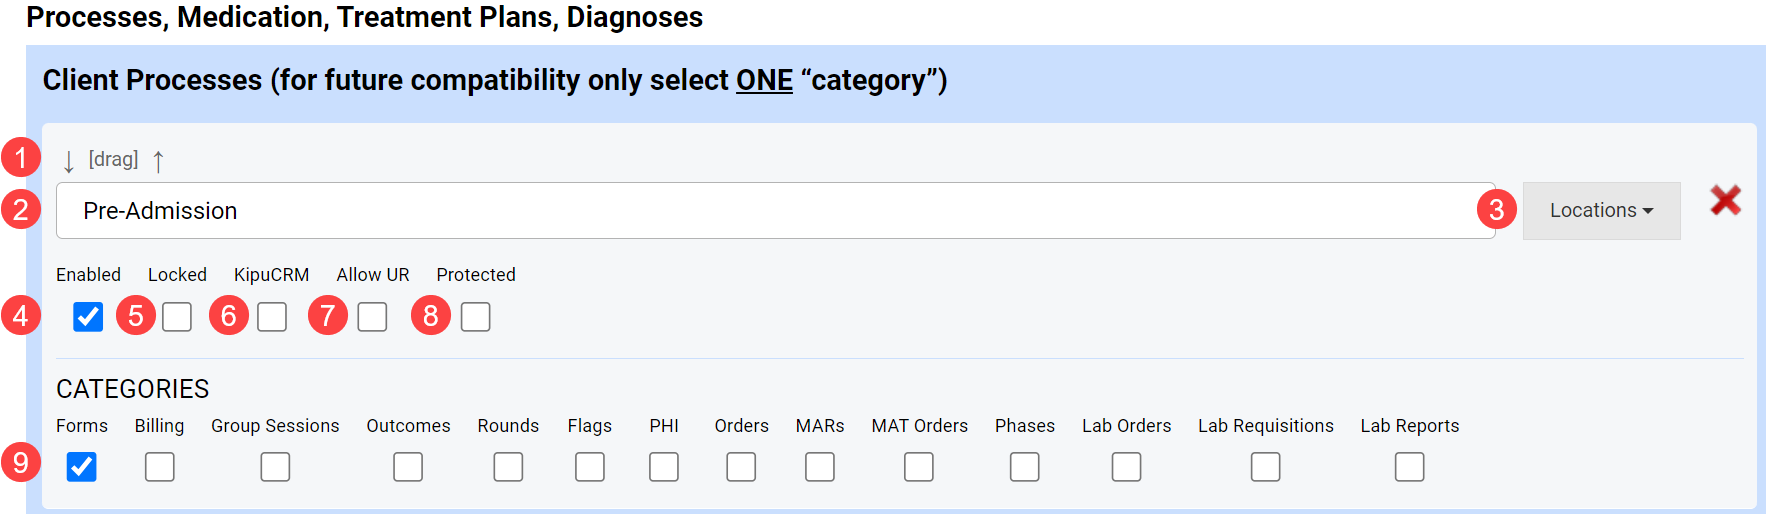Delete process with red X icon

click(1725, 201)
